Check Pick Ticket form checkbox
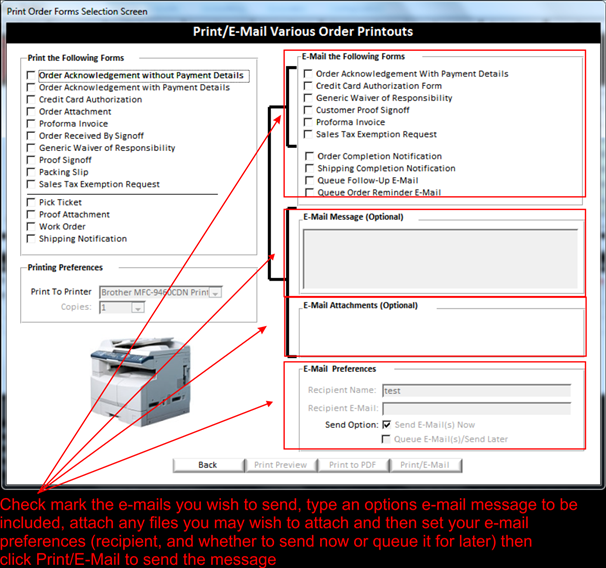 pos(32,203)
